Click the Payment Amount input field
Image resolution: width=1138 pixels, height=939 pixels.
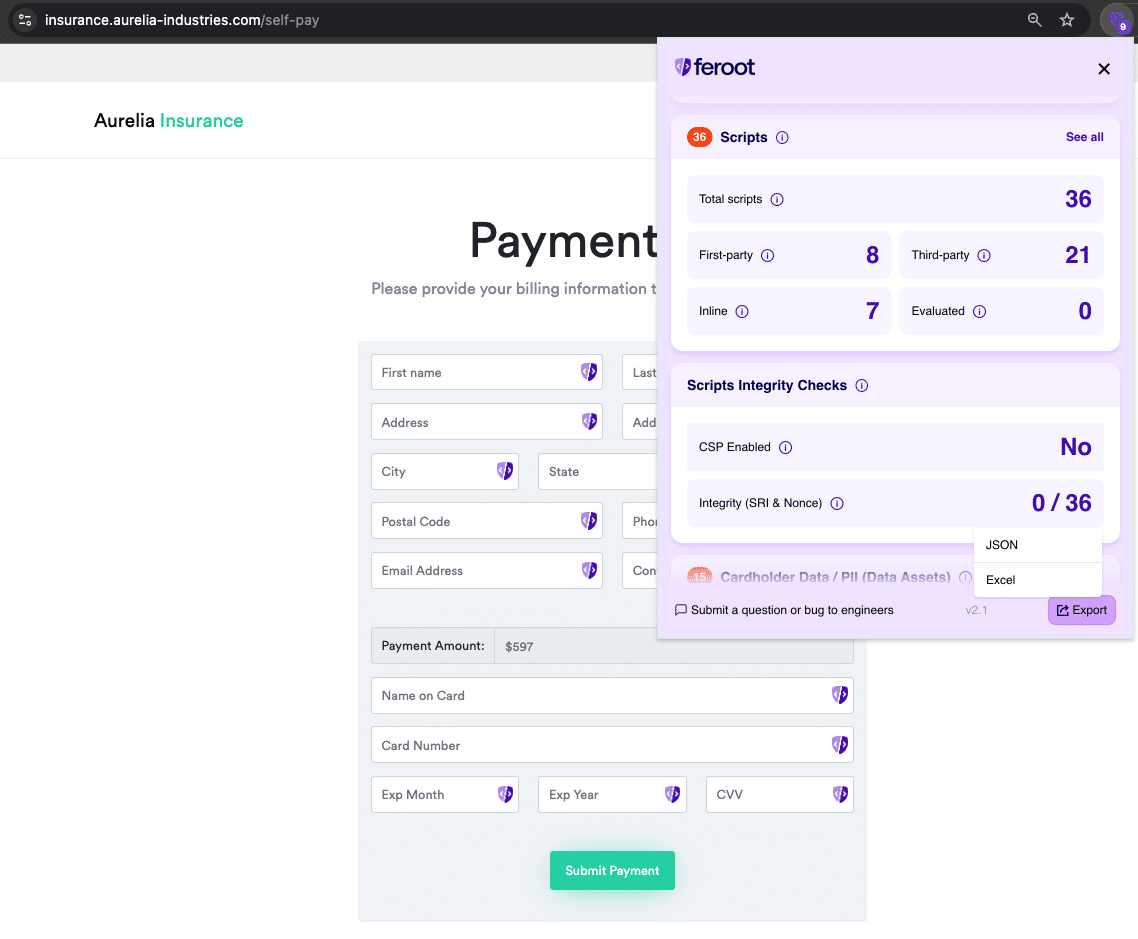674,646
